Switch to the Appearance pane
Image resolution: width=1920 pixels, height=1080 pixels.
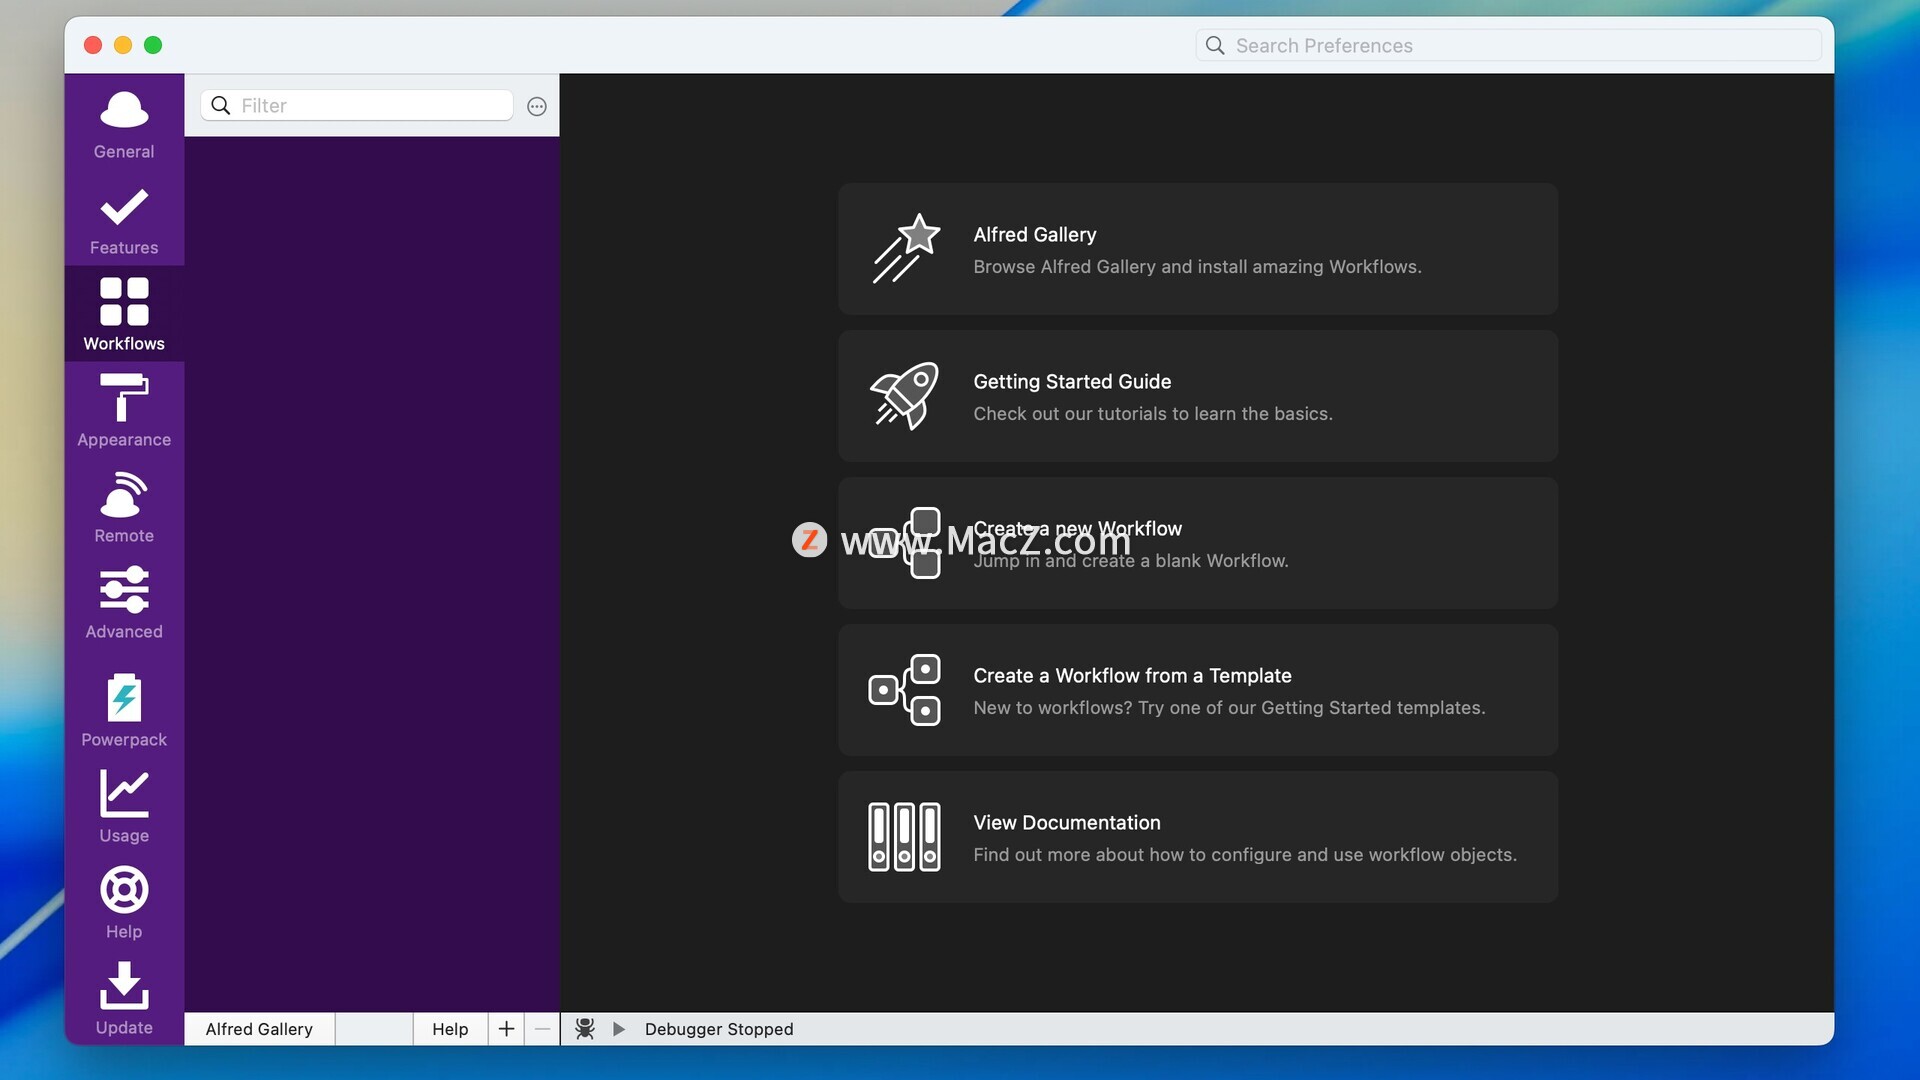[x=124, y=410]
